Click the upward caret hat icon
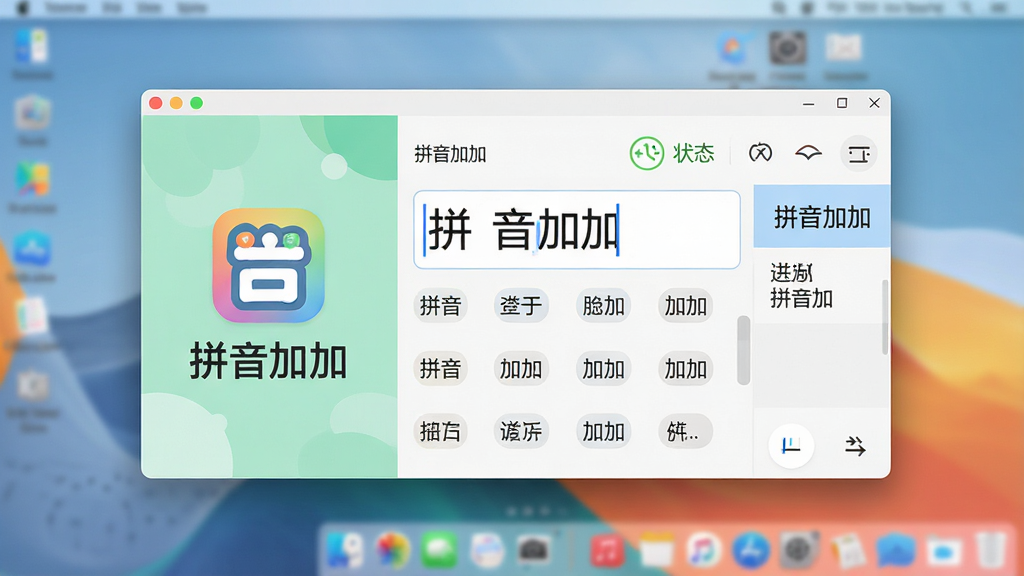This screenshot has height=576, width=1024. pyautogui.click(x=808, y=153)
